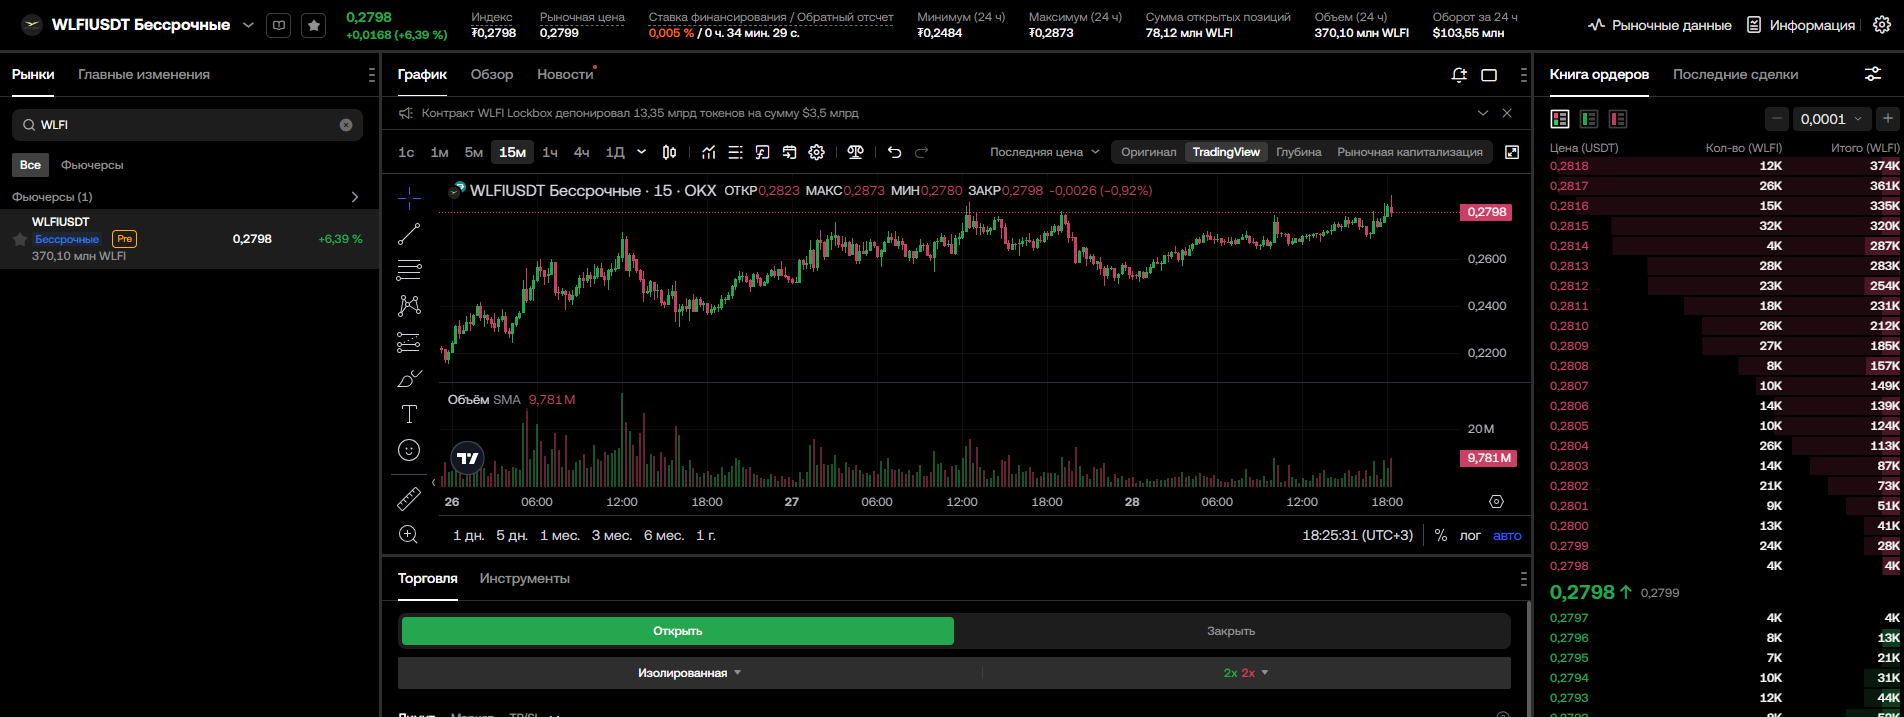This screenshot has width=1904, height=717.
Task: Click the balance scale compare icon
Action: 855,152
